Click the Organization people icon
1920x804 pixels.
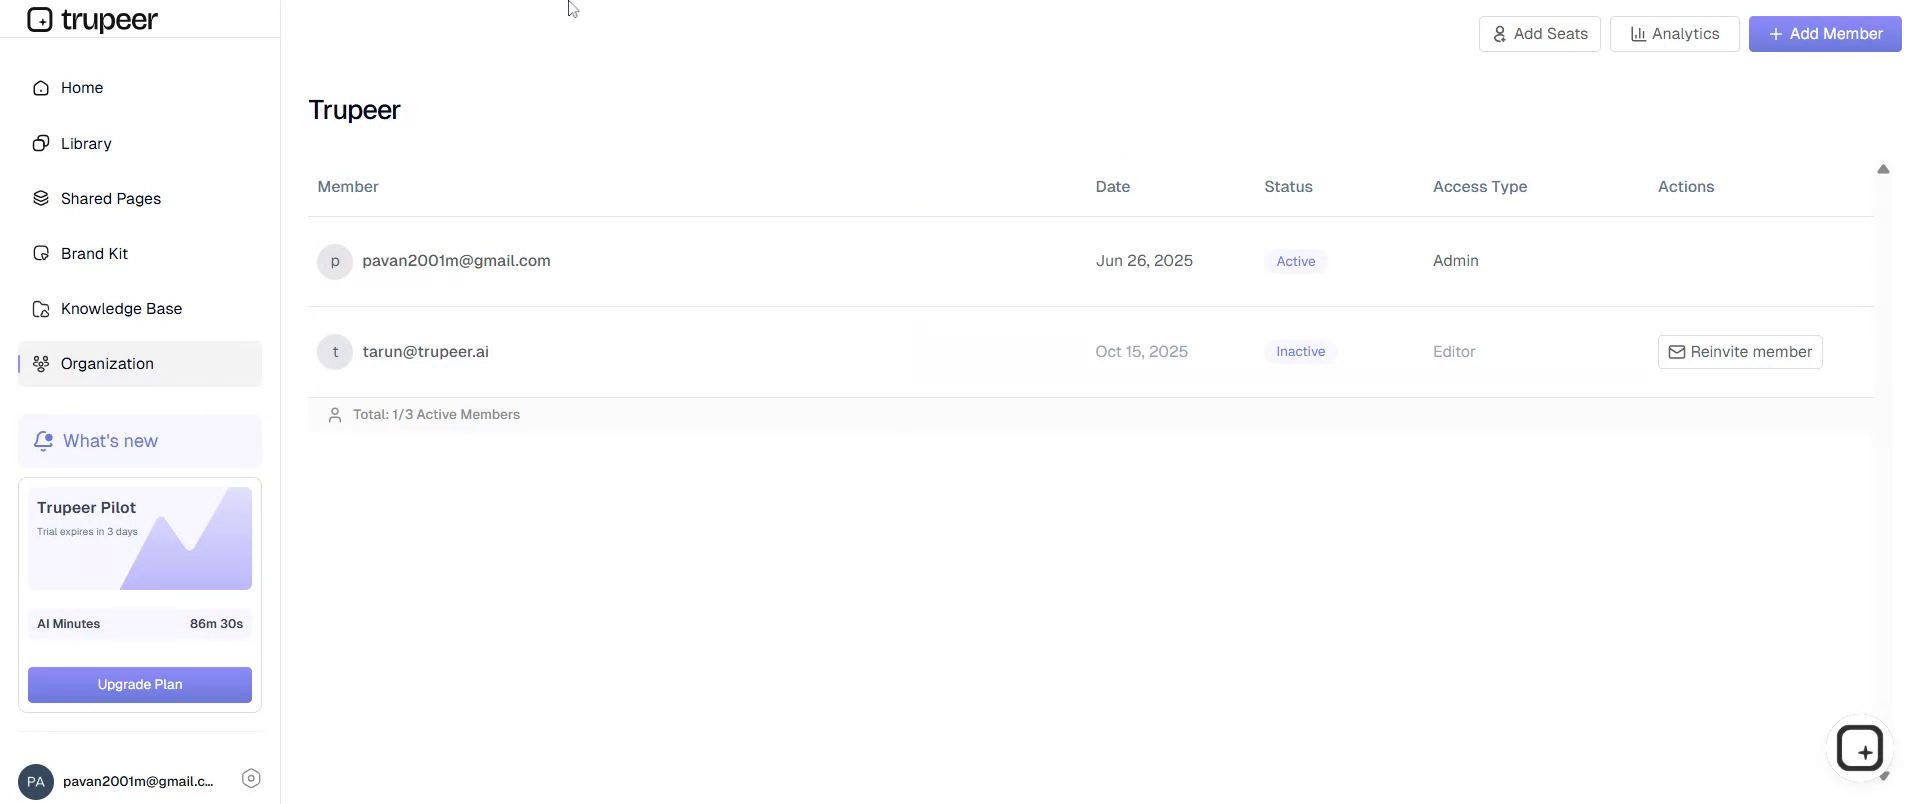pyautogui.click(x=41, y=364)
